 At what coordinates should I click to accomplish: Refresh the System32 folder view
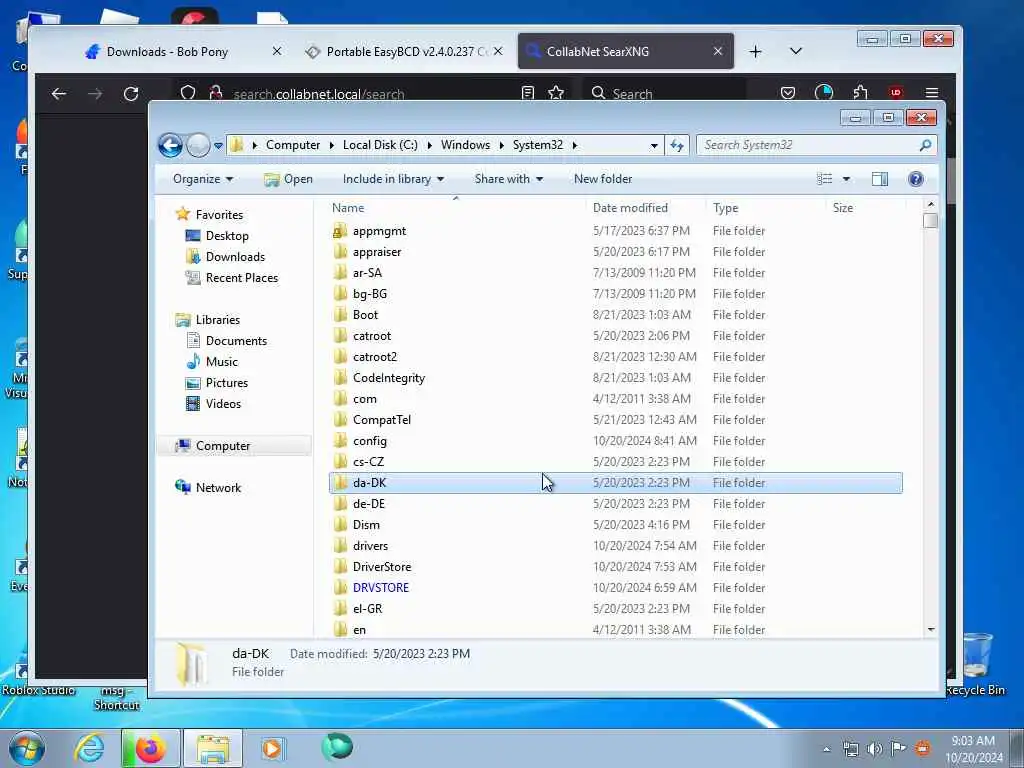point(677,145)
